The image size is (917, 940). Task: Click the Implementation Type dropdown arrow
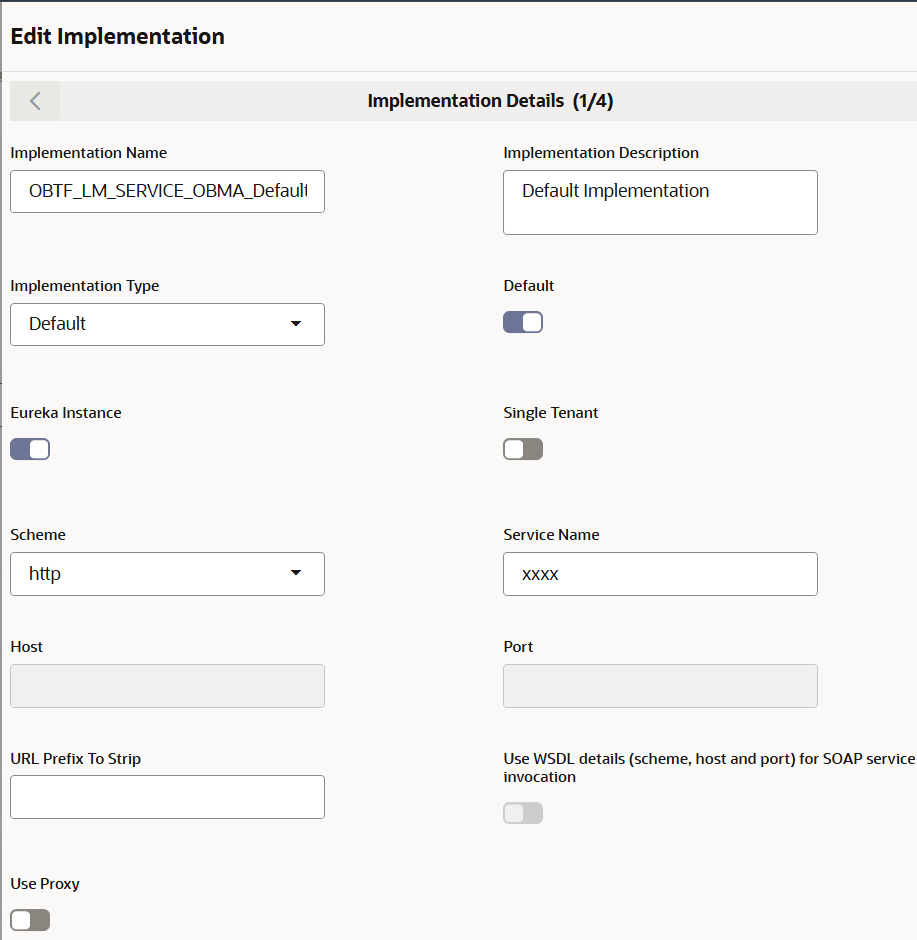click(x=295, y=324)
